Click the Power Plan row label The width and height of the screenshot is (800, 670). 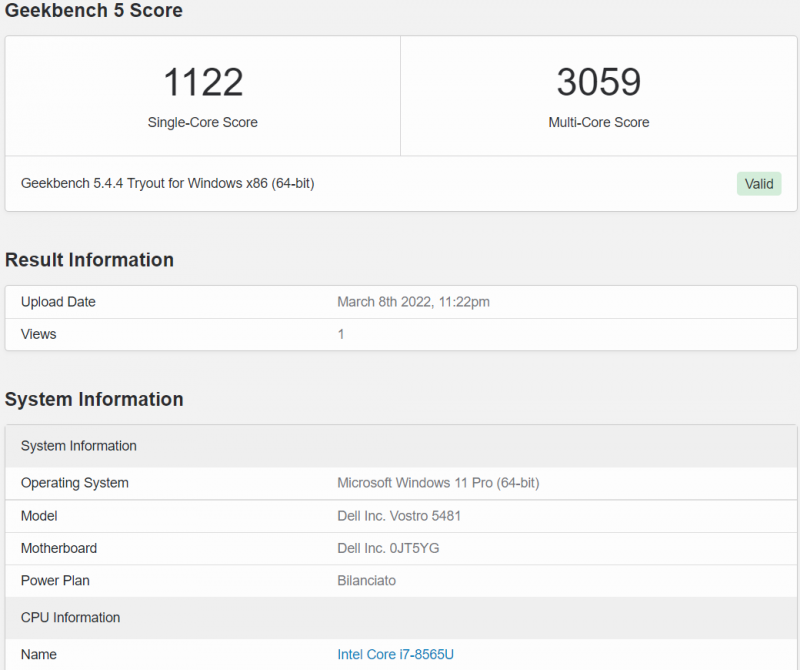[x=55, y=580]
